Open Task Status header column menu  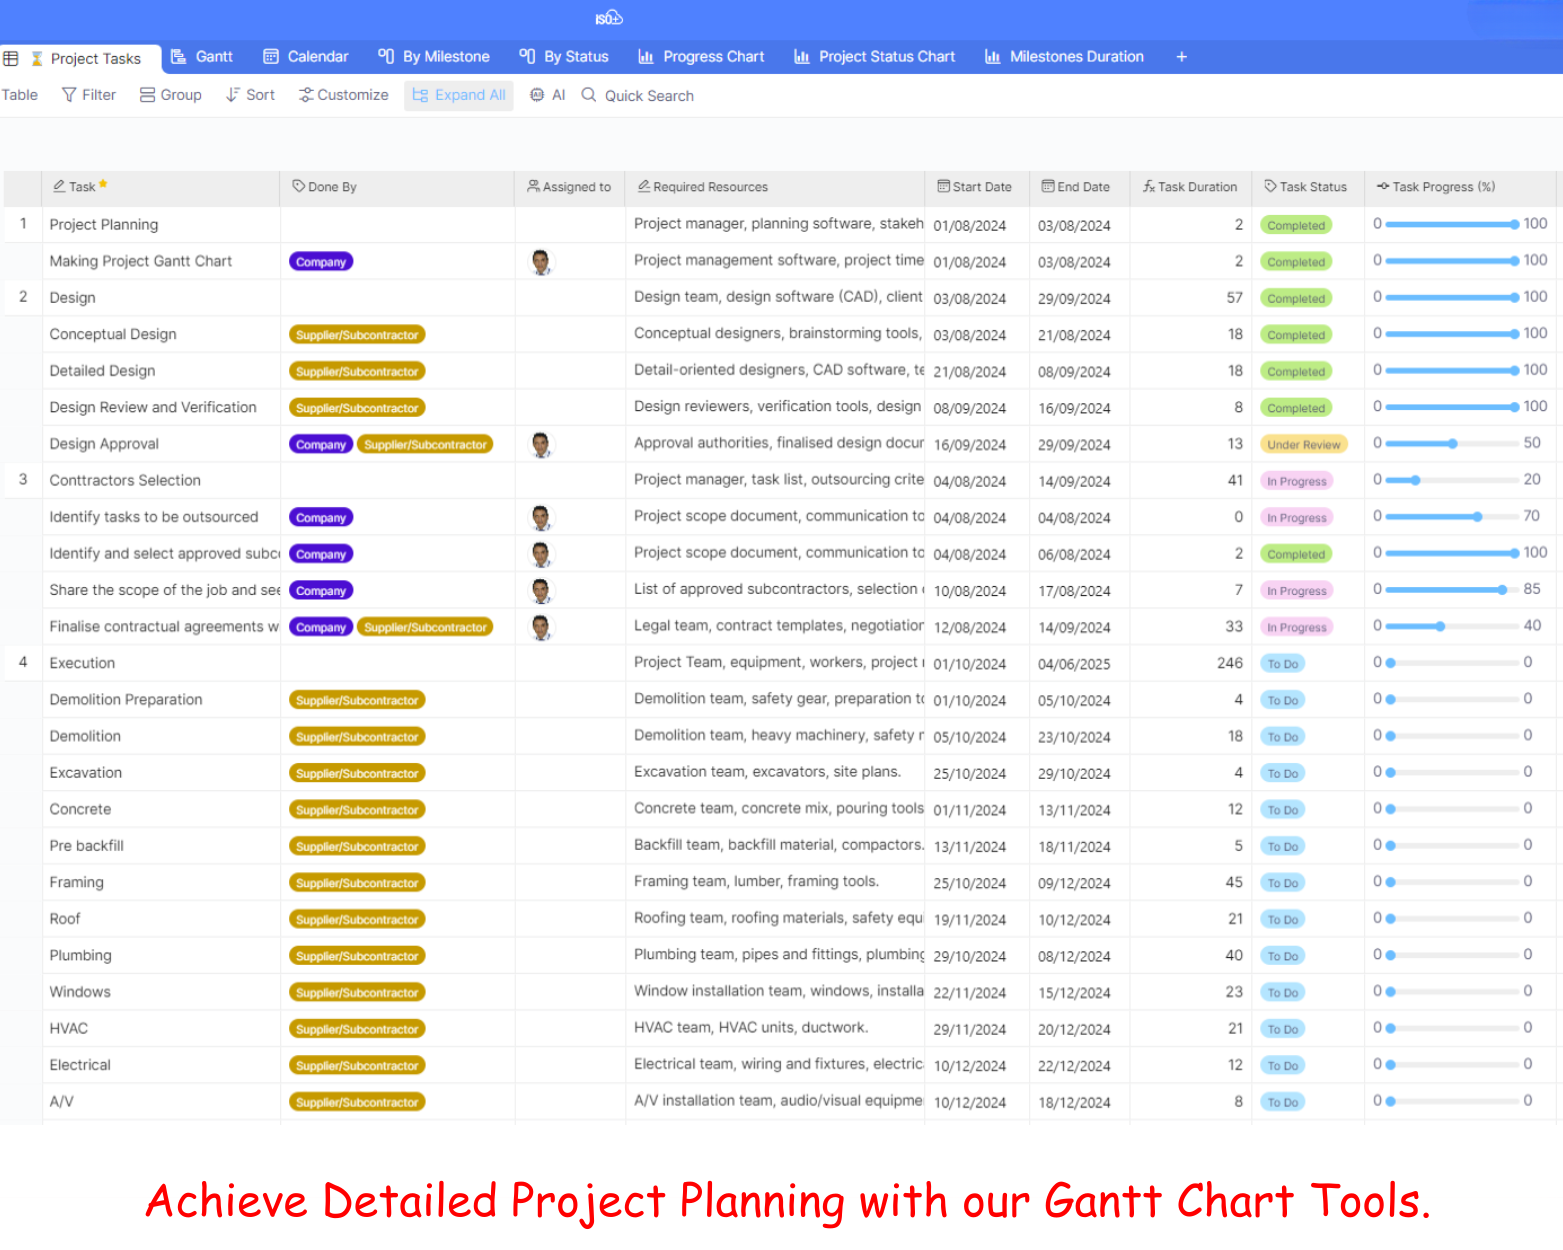(x=1306, y=187)
